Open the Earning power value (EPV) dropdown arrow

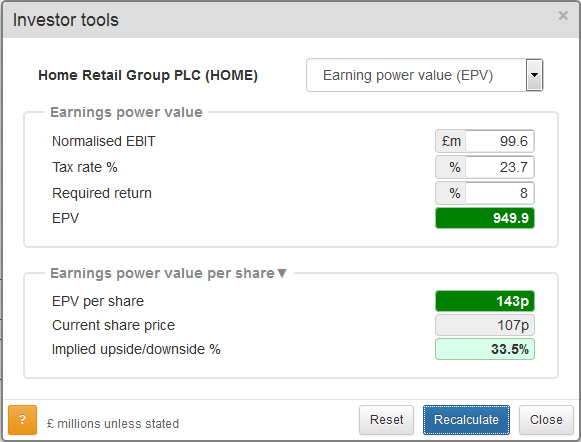(x=534, y=75)
